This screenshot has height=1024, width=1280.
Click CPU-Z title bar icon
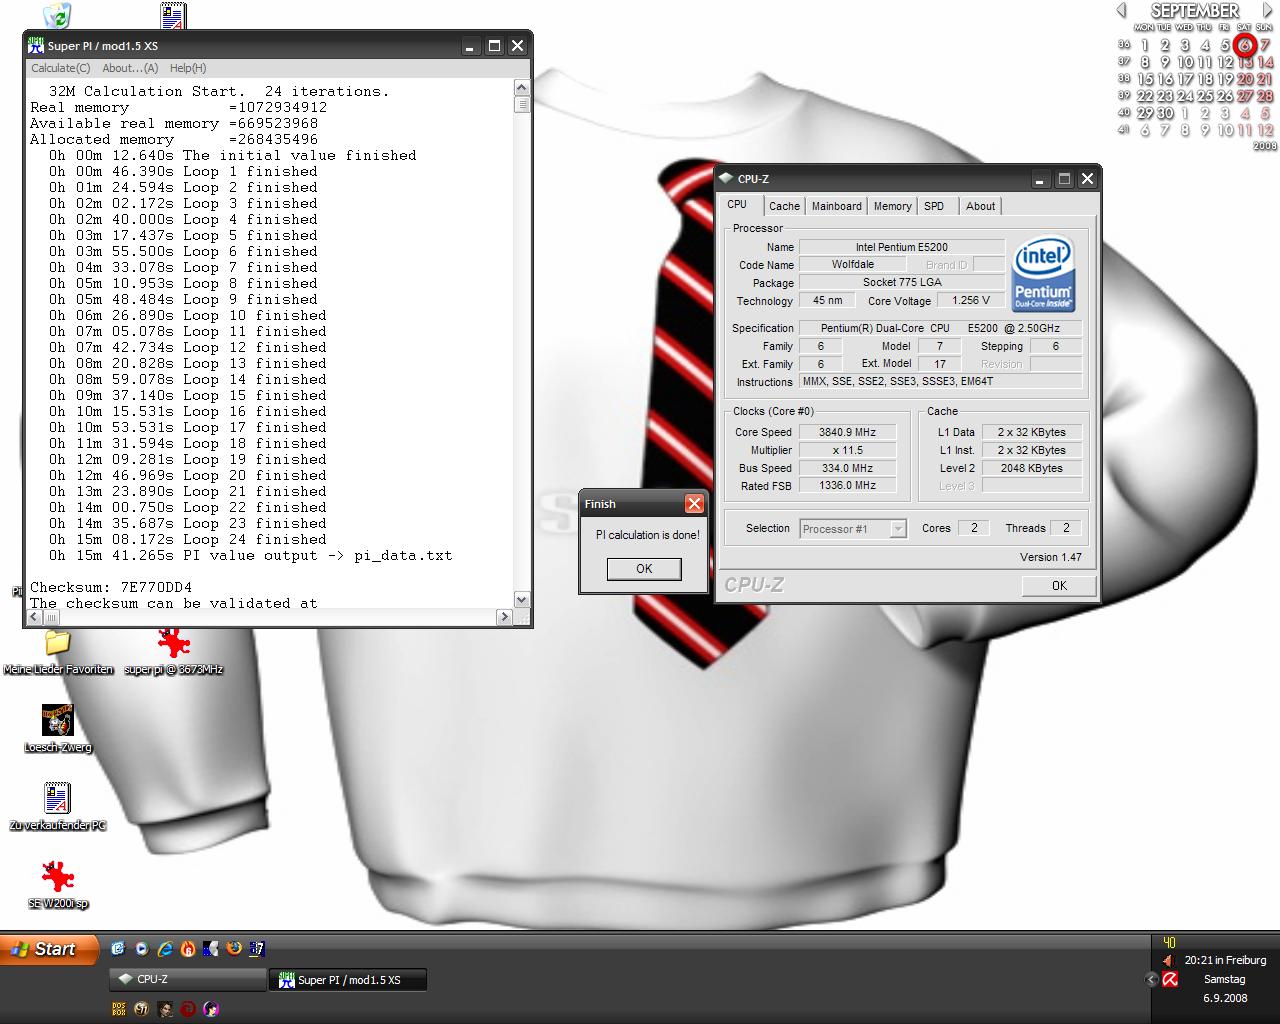pyautogui.click(x=726, y=179)
